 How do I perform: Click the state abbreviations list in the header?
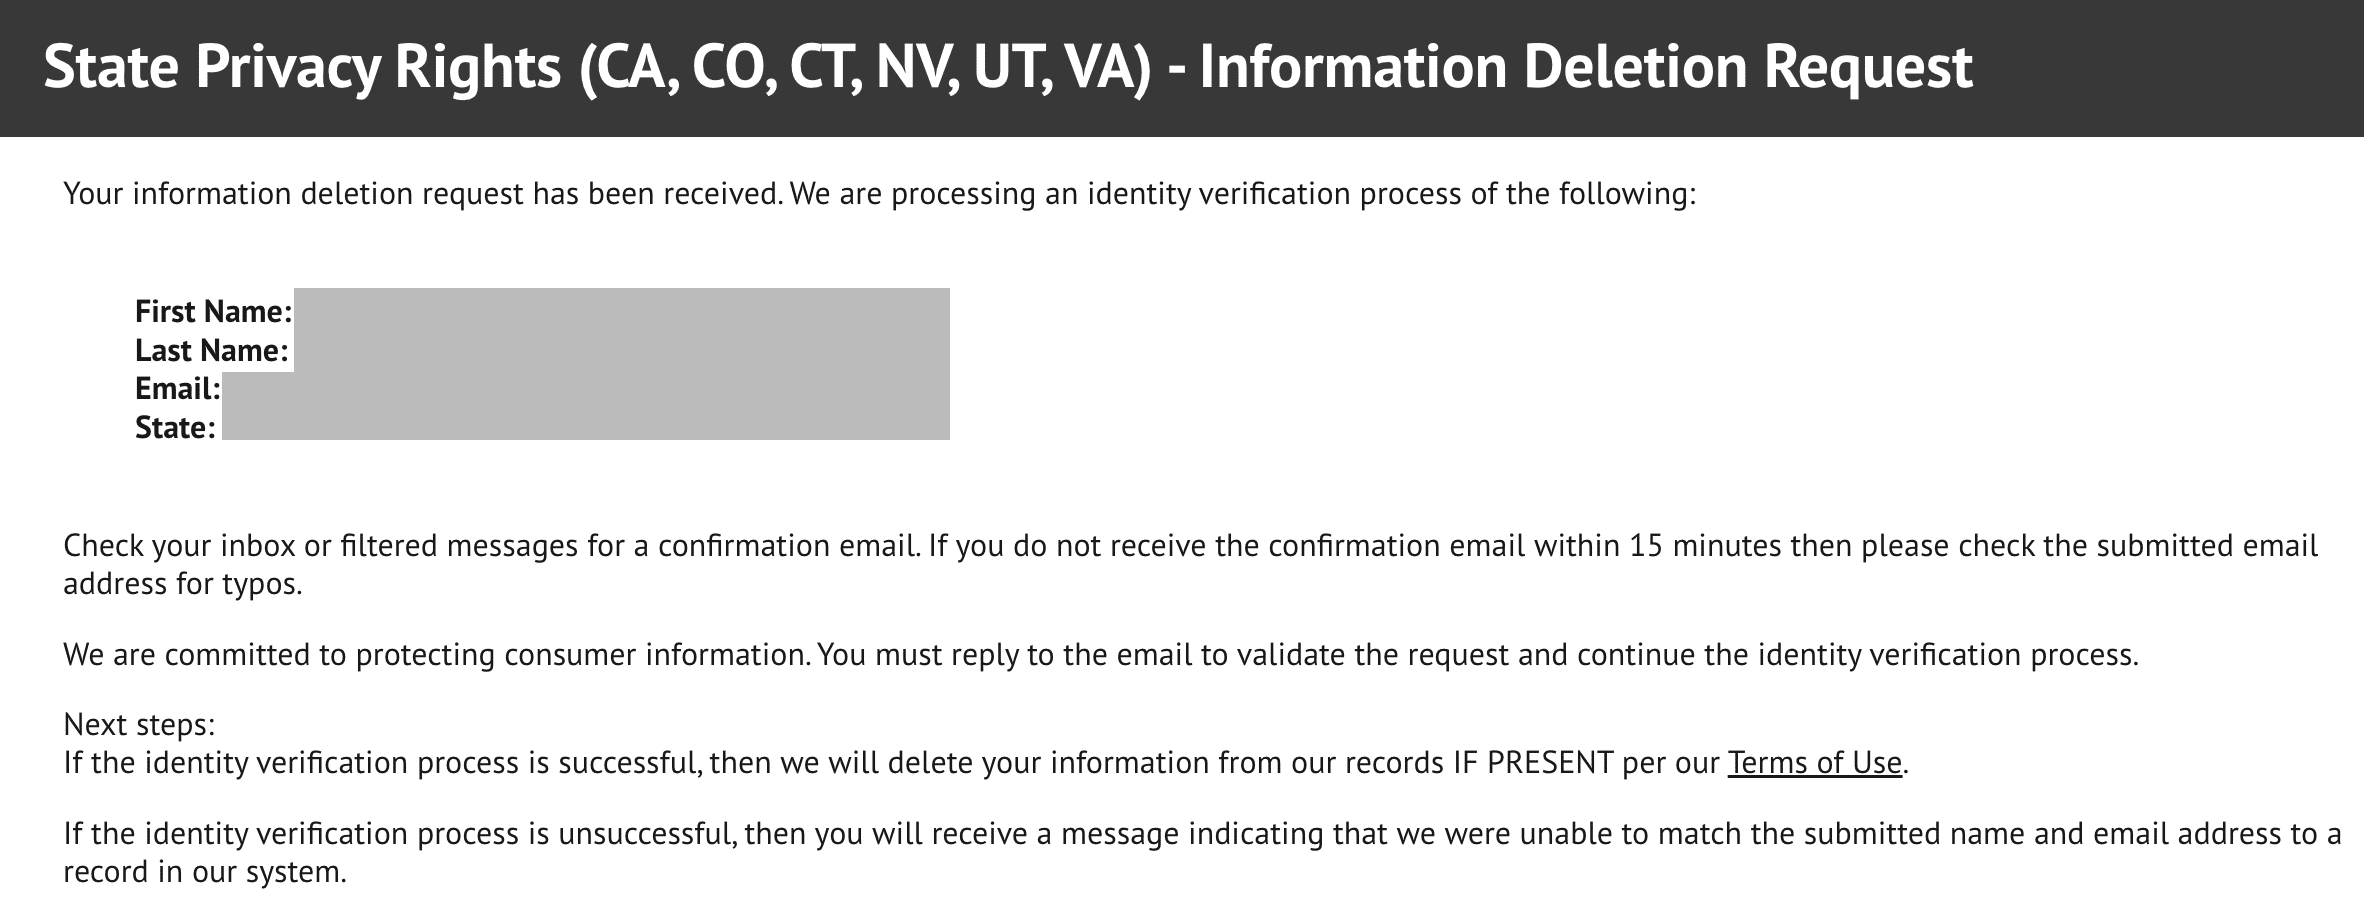point(866,68)
